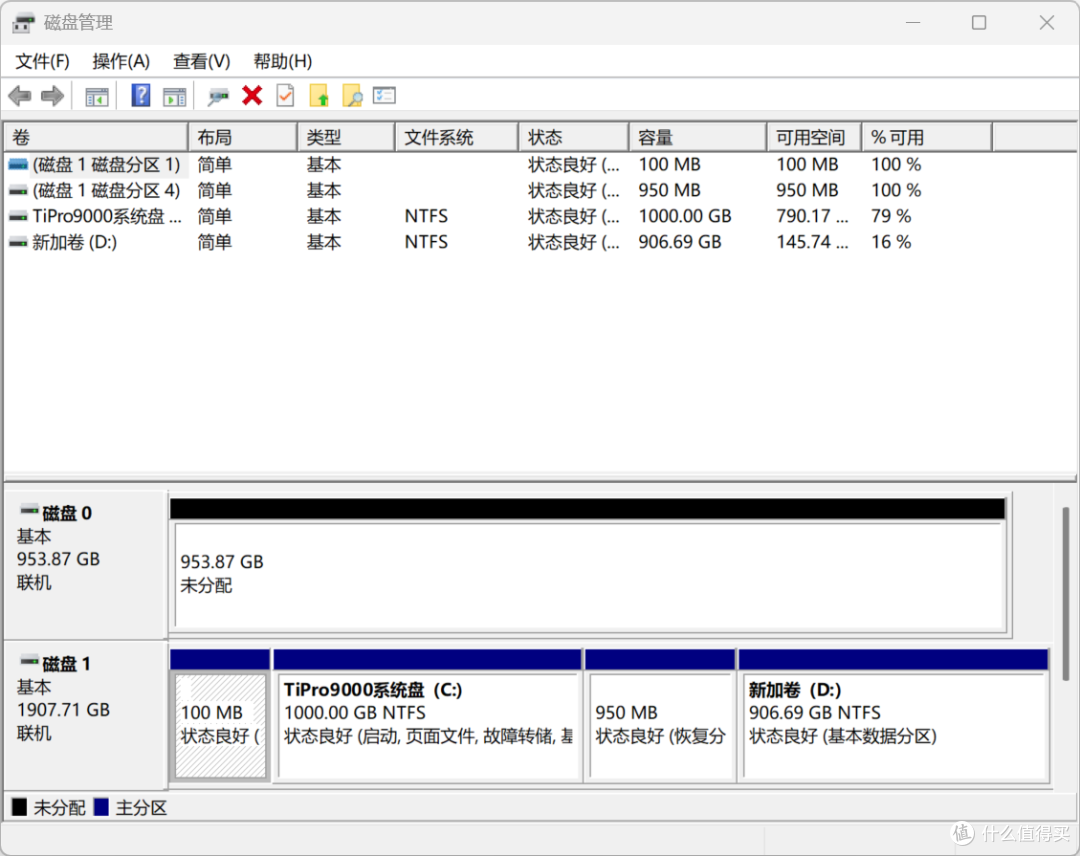The height and width of the screenshot is (856, 1080).
Task: Go back with the left arrow toolbar icon
Action: [20, 96]
